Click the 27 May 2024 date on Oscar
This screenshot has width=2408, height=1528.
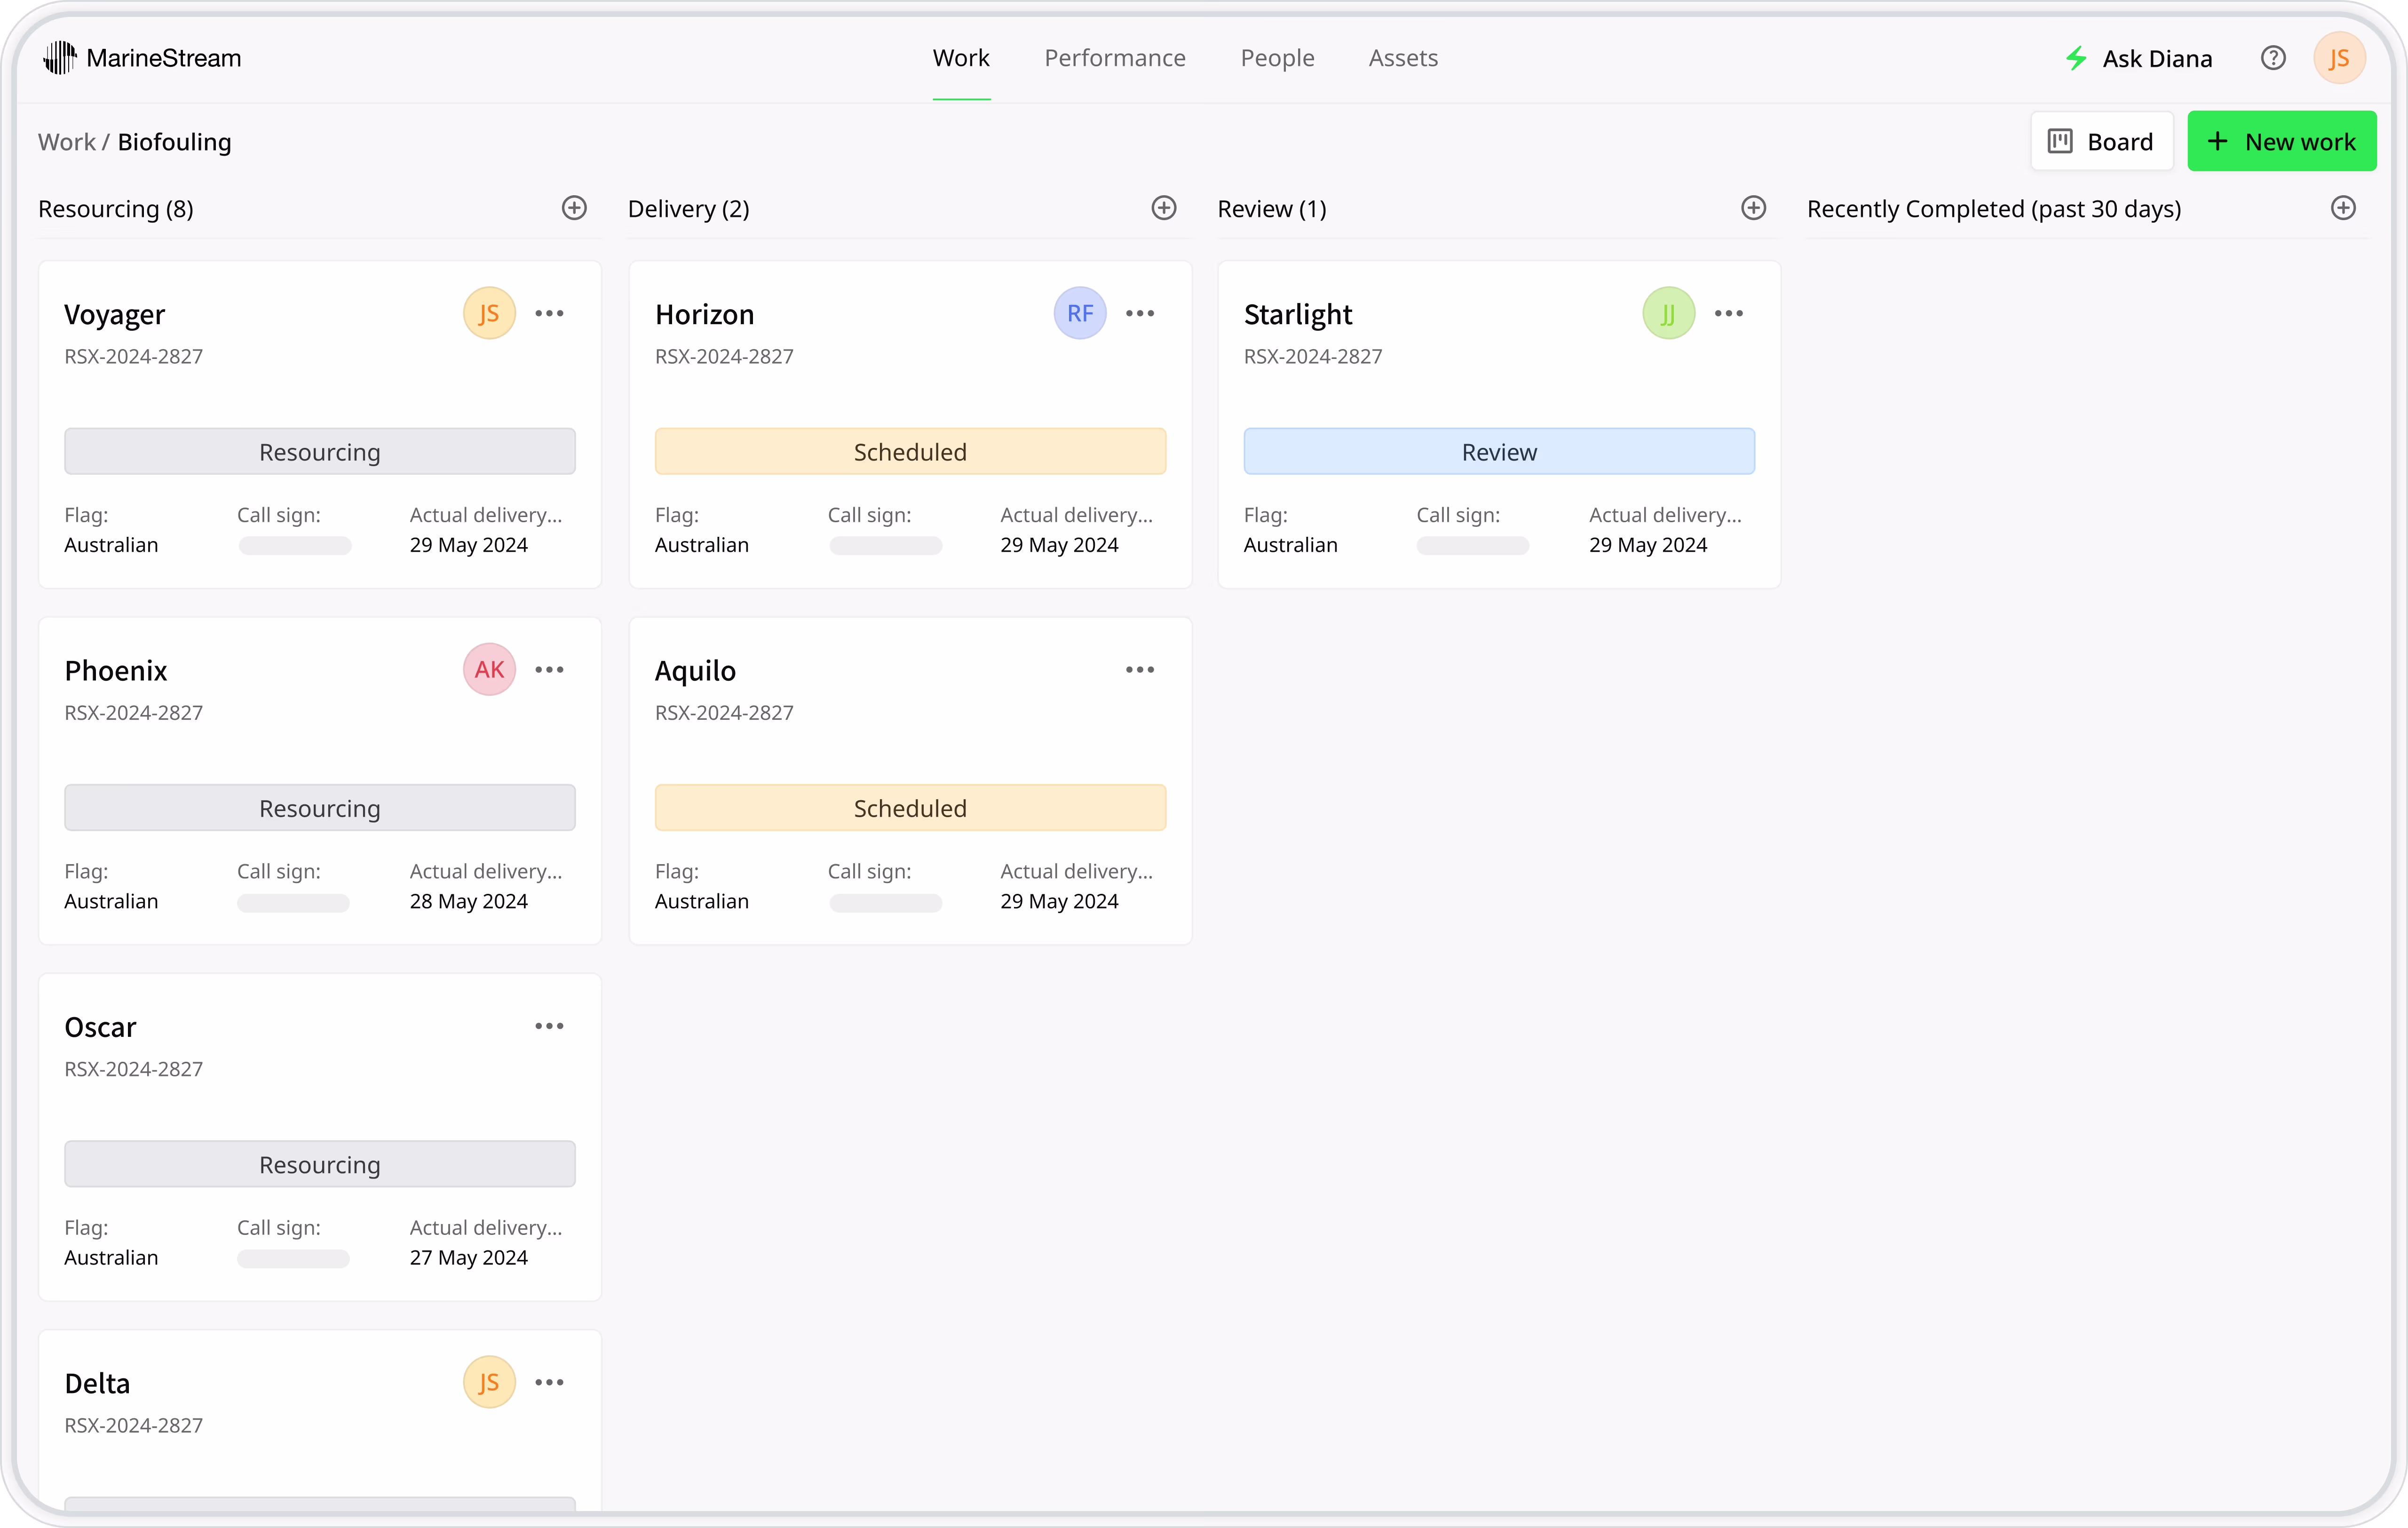pyautogui.click(x=469, y=1257)
